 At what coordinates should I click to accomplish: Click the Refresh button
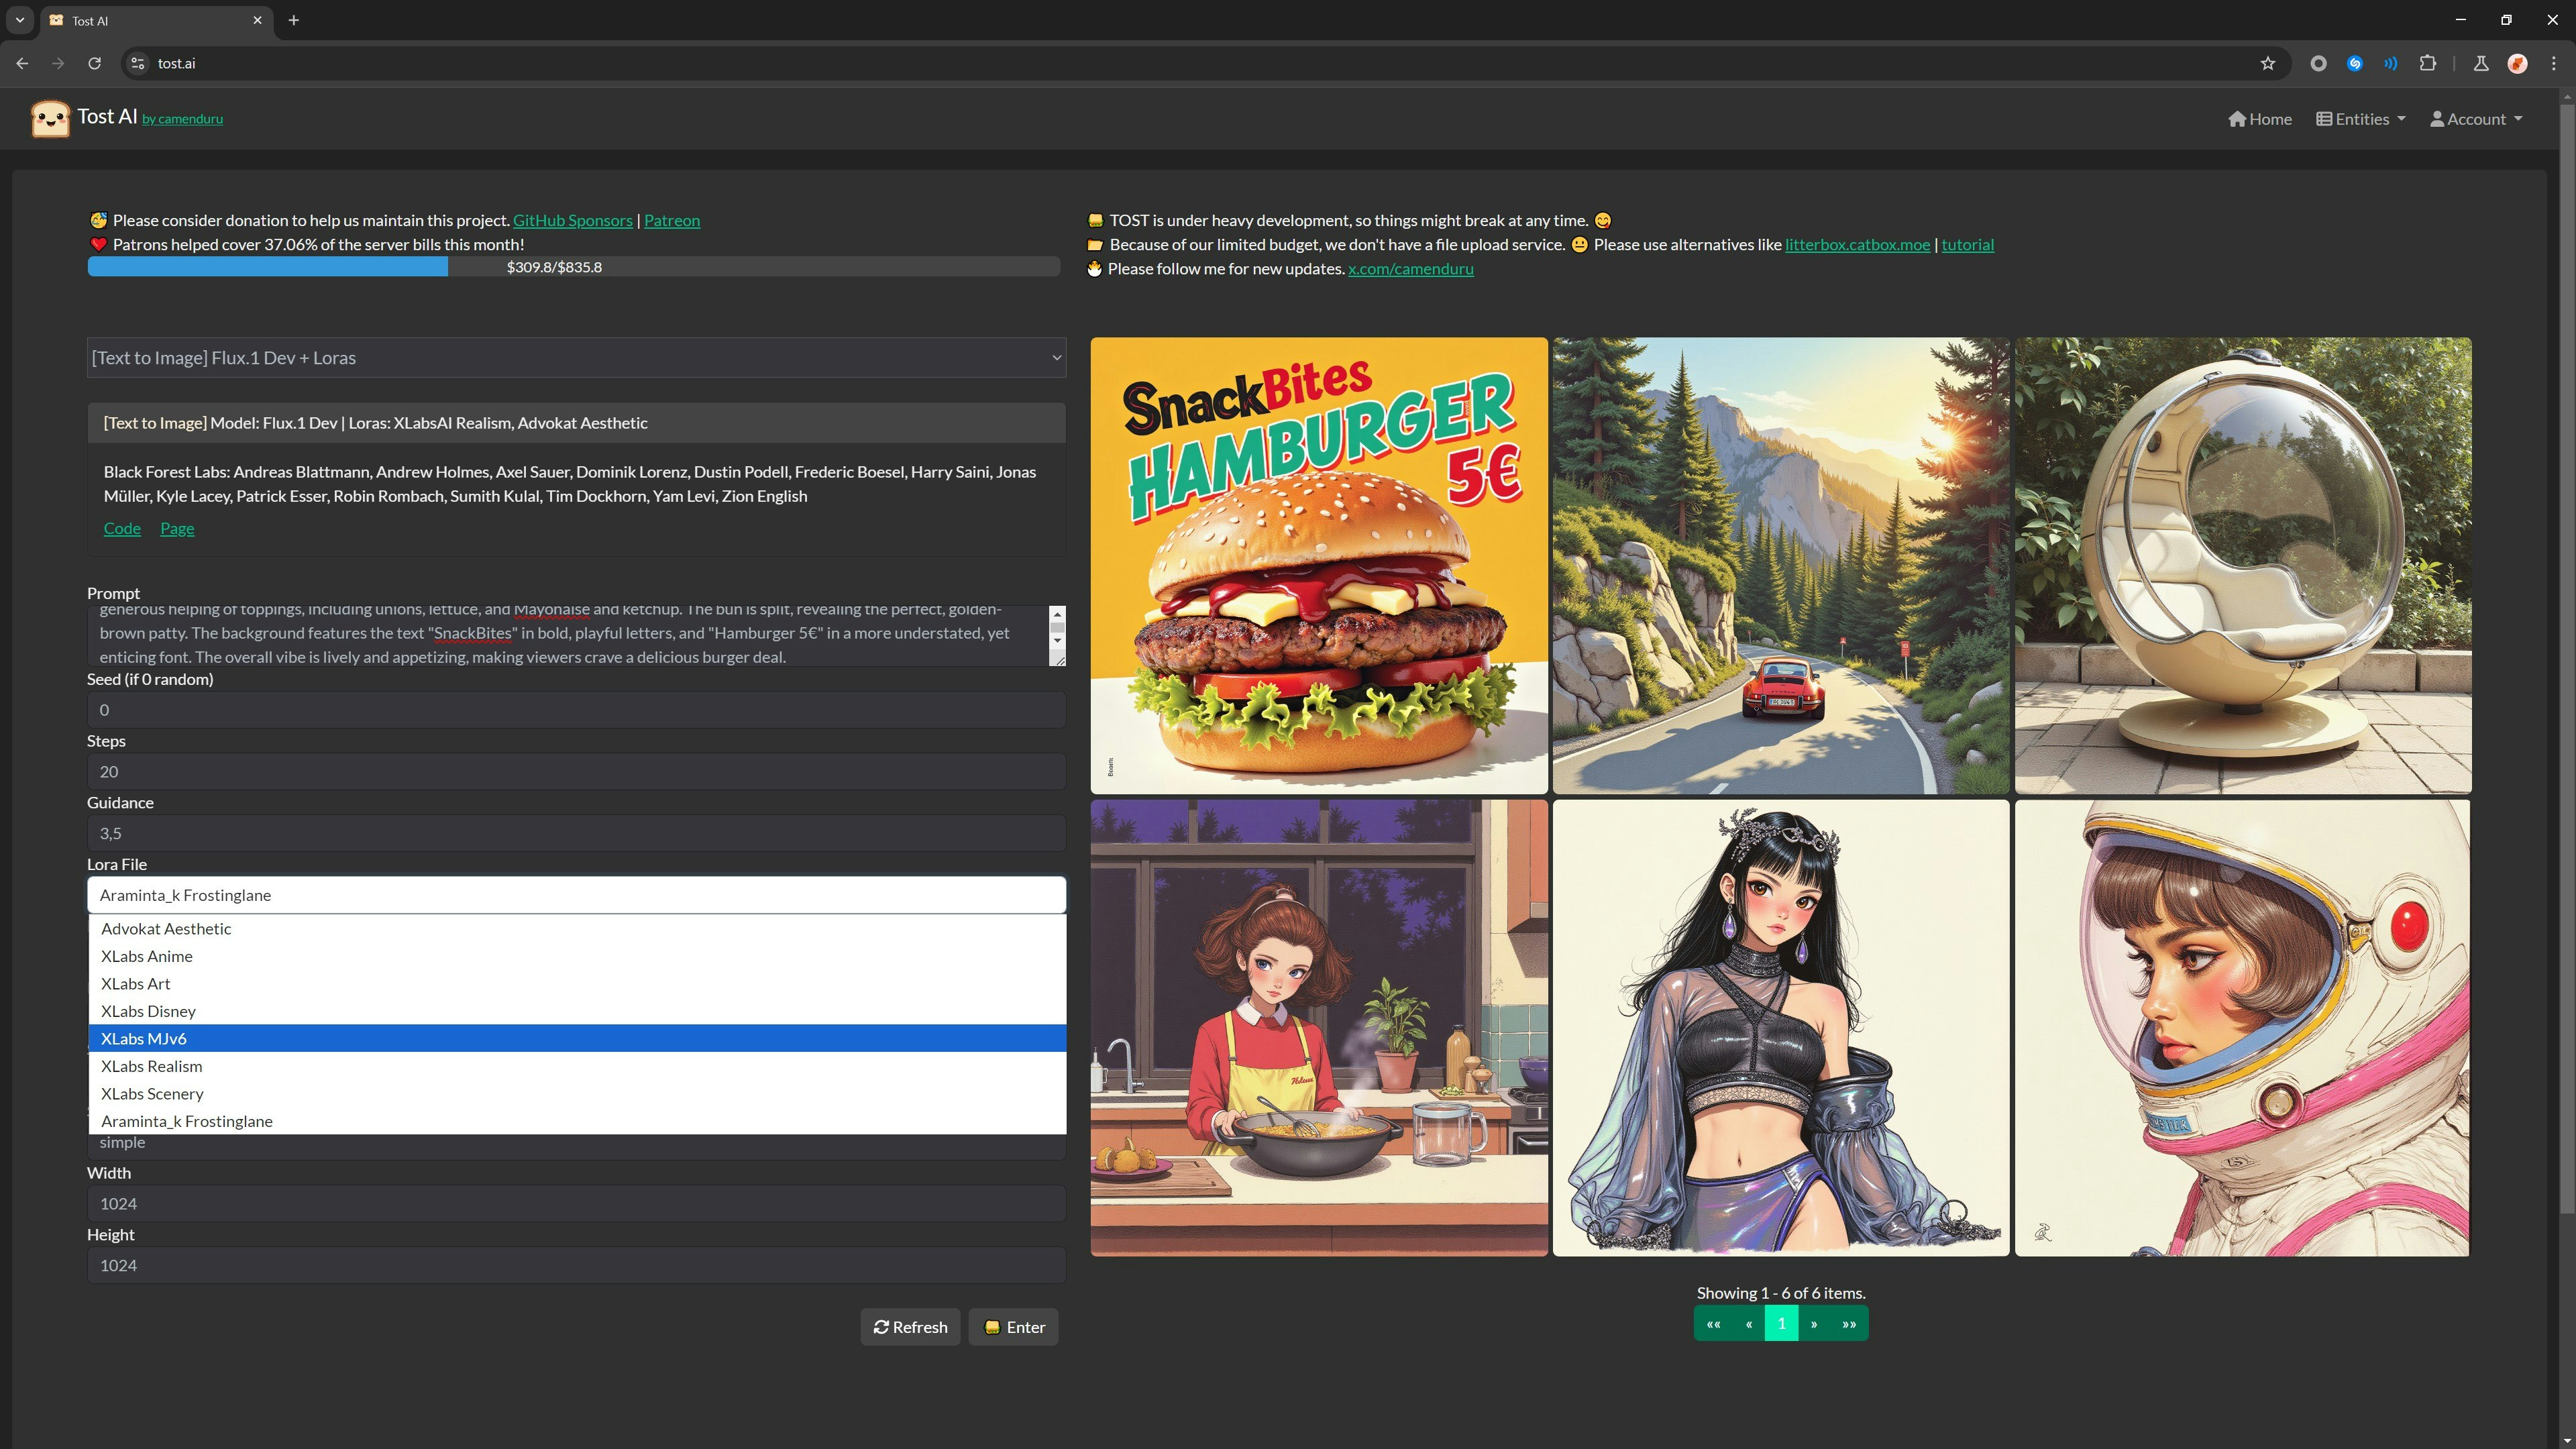pyautogui.click(x=910, y=1327)
